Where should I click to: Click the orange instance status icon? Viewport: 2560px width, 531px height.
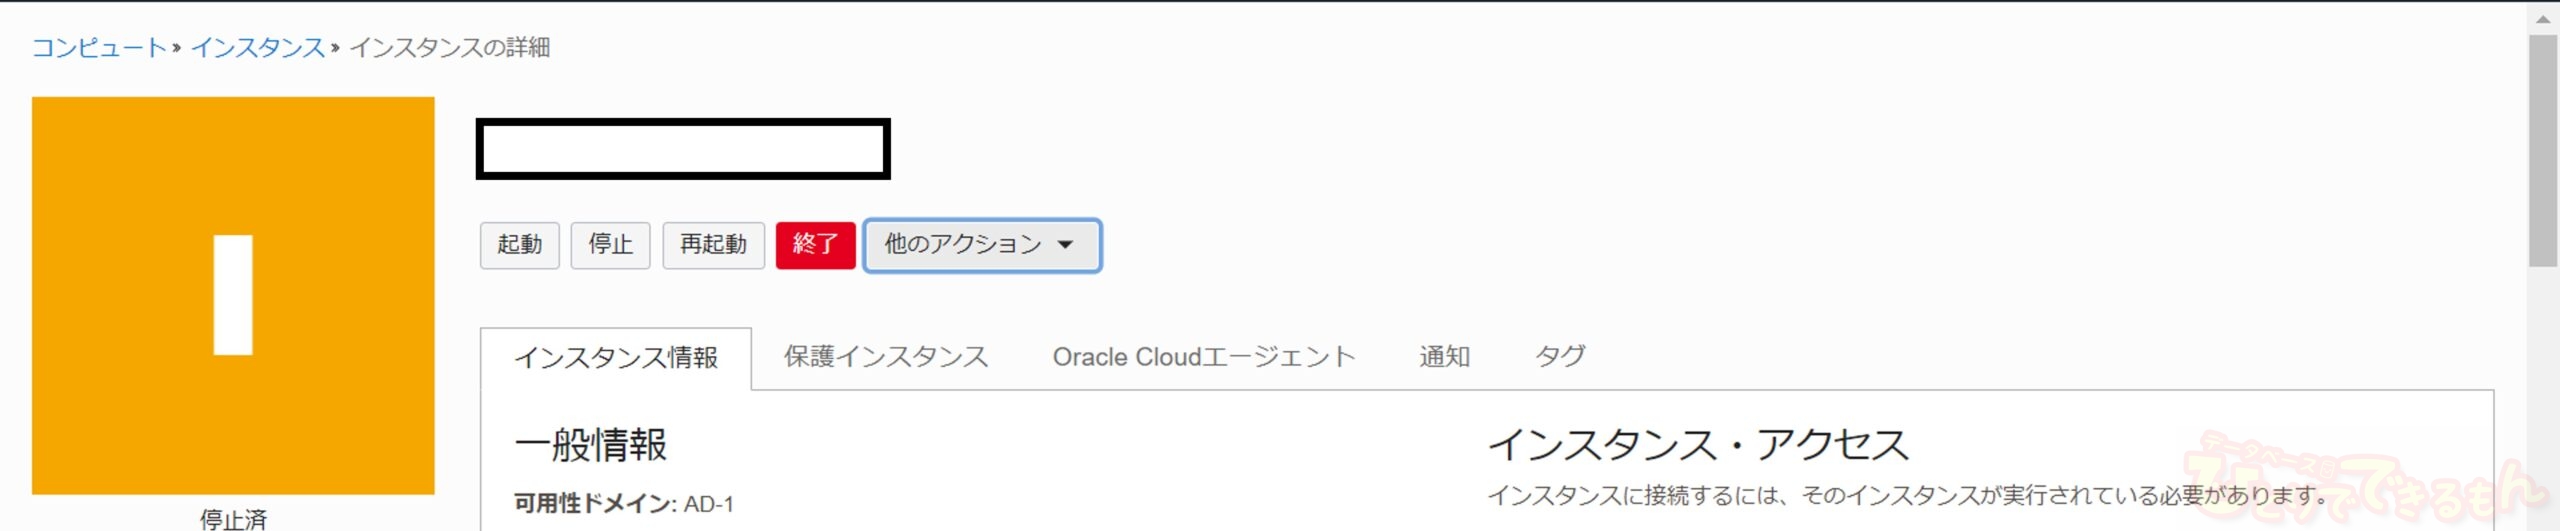click(233, 295)
